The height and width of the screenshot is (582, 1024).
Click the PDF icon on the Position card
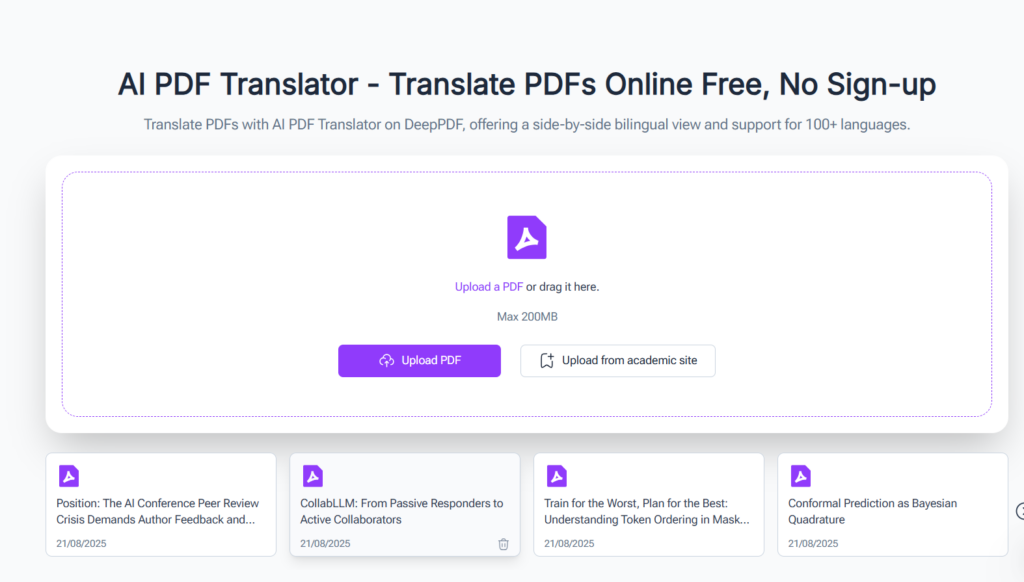pyautogui.click(x=68, y=476)
